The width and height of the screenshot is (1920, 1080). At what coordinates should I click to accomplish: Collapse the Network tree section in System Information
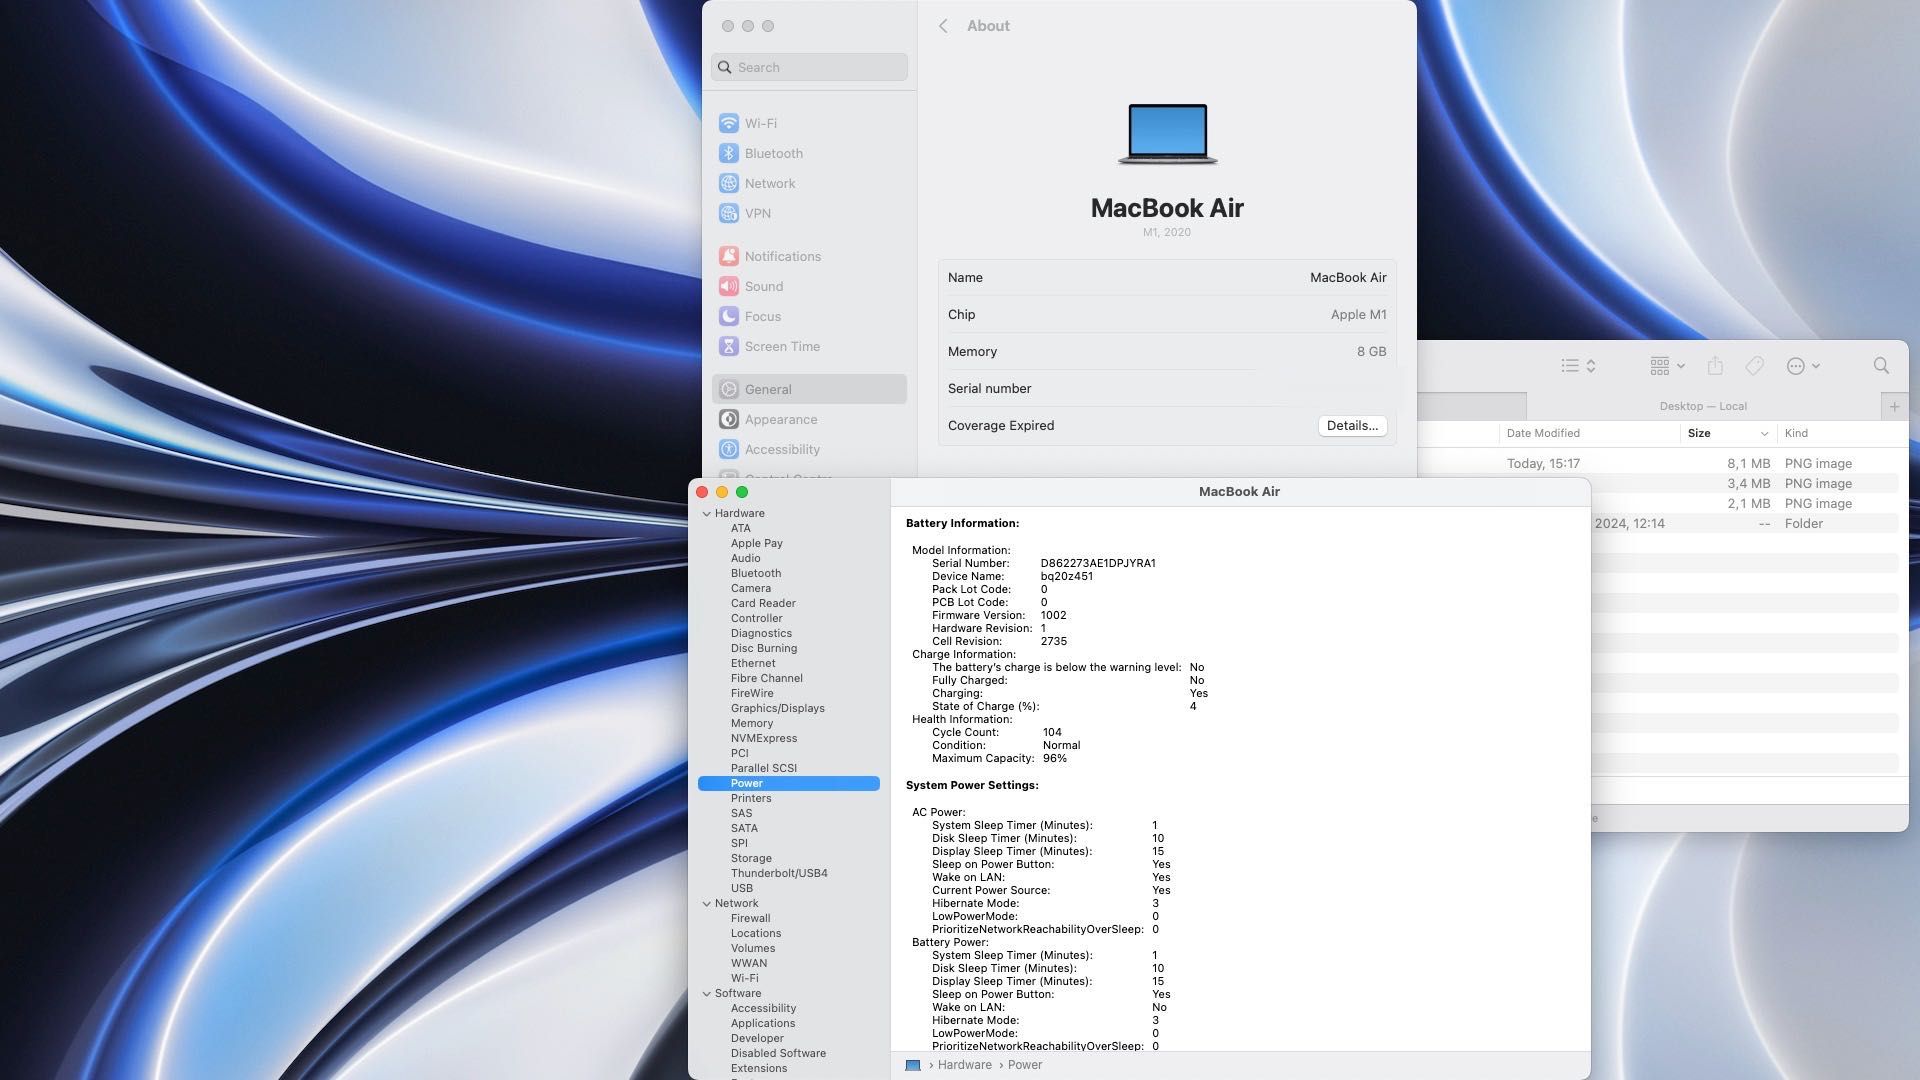[x=706, y=903]
